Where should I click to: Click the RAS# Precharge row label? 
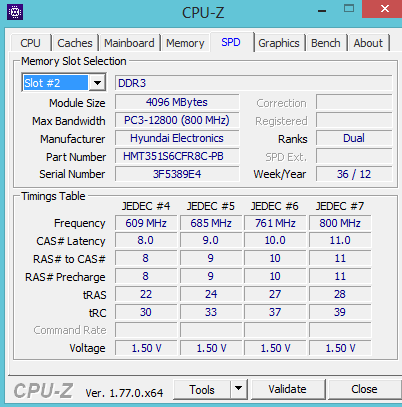(65, 277)
